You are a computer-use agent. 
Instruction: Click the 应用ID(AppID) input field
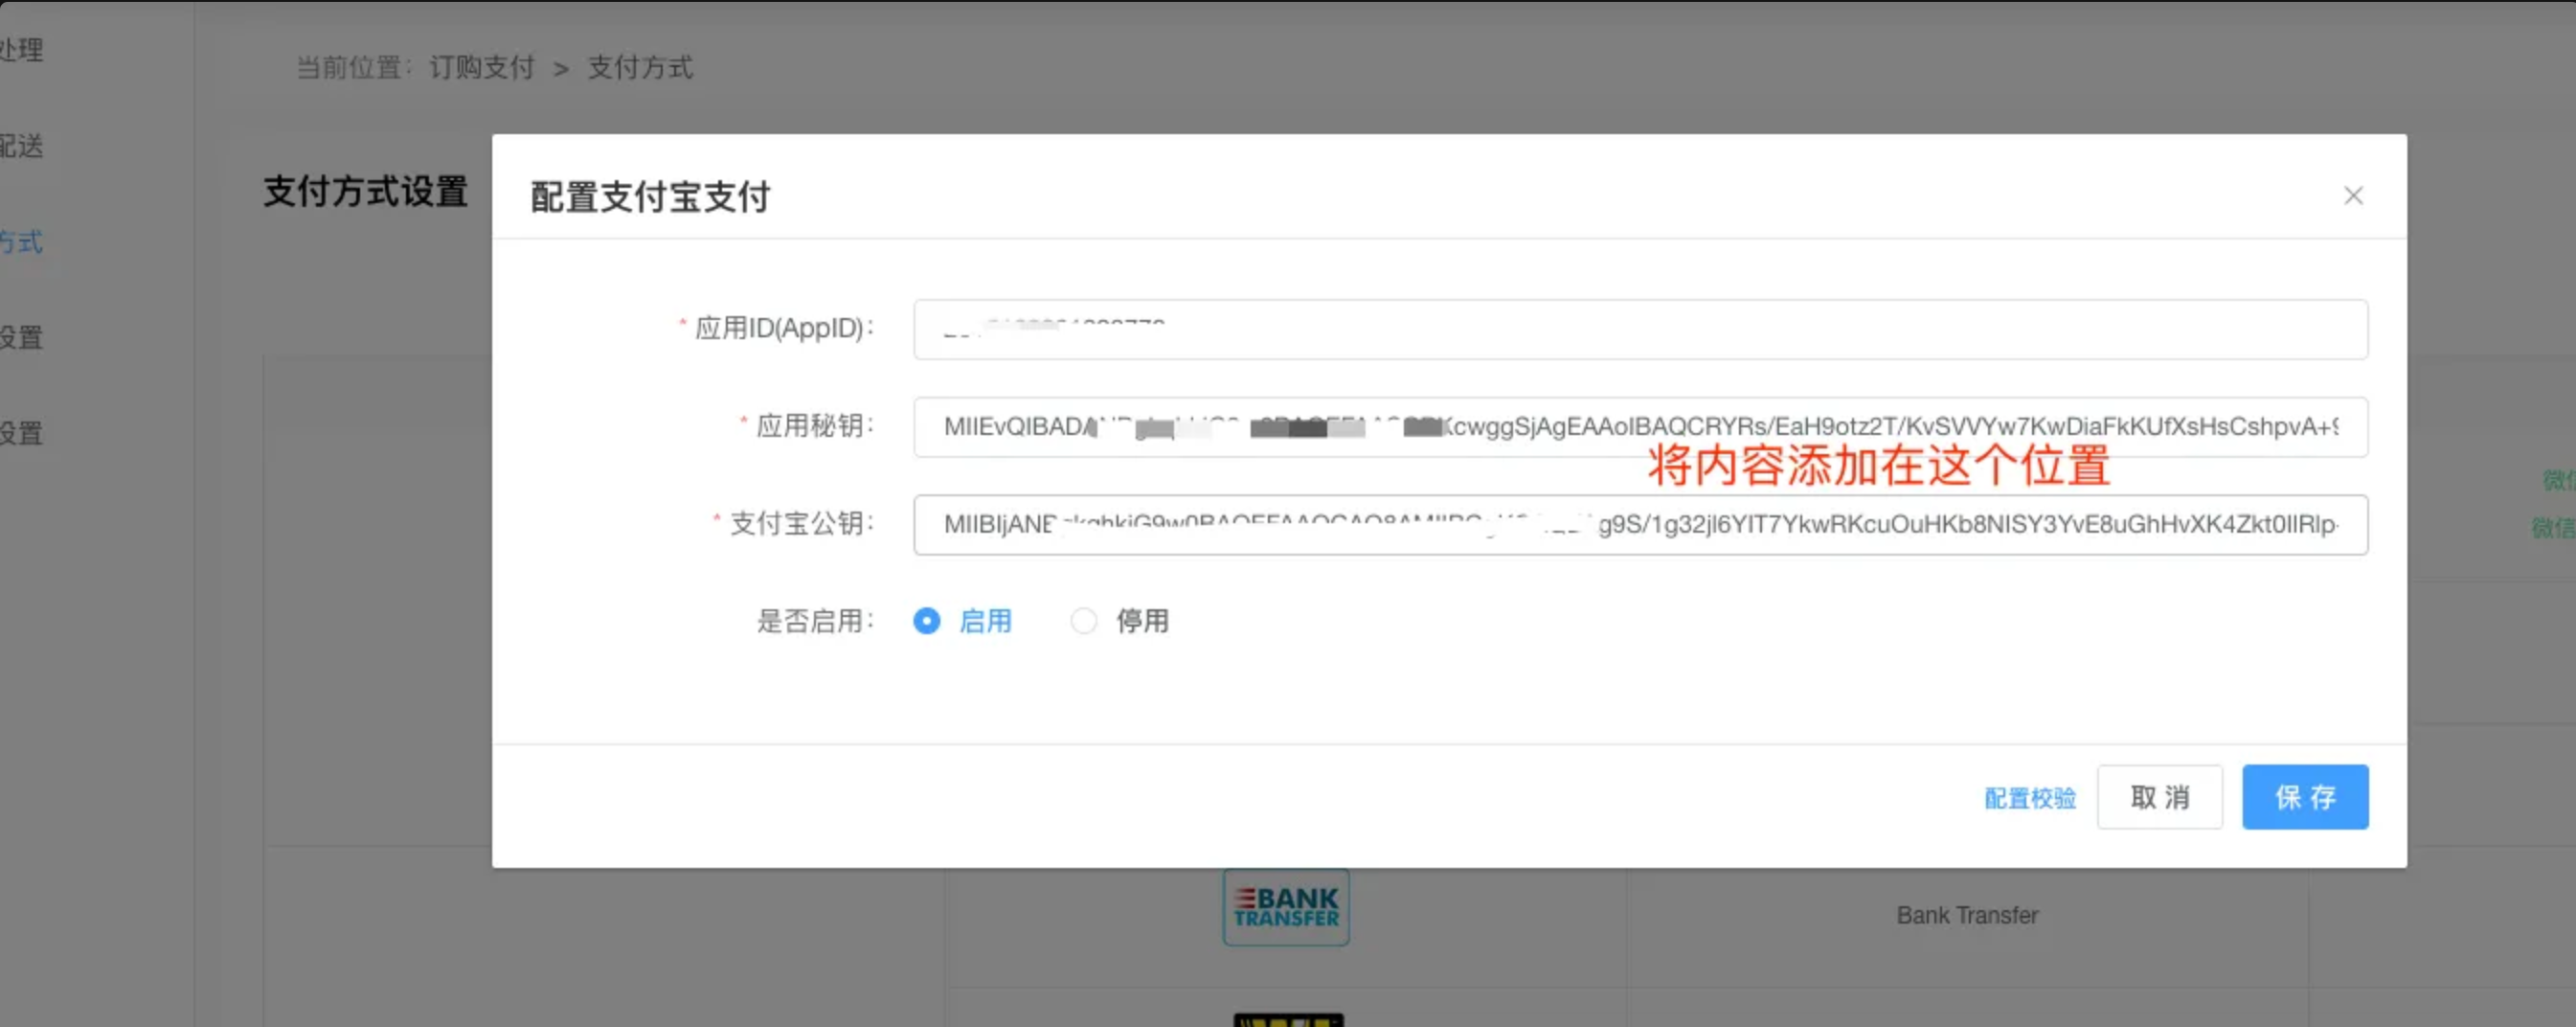1640,329
